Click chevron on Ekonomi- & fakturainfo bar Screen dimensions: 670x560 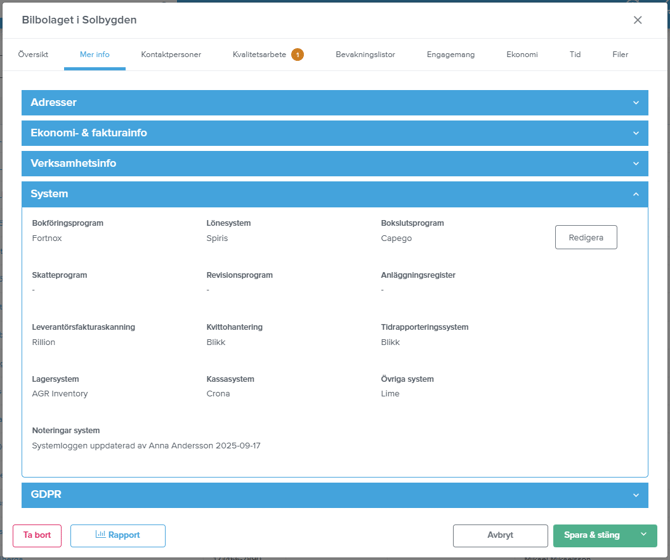point(636,133)
